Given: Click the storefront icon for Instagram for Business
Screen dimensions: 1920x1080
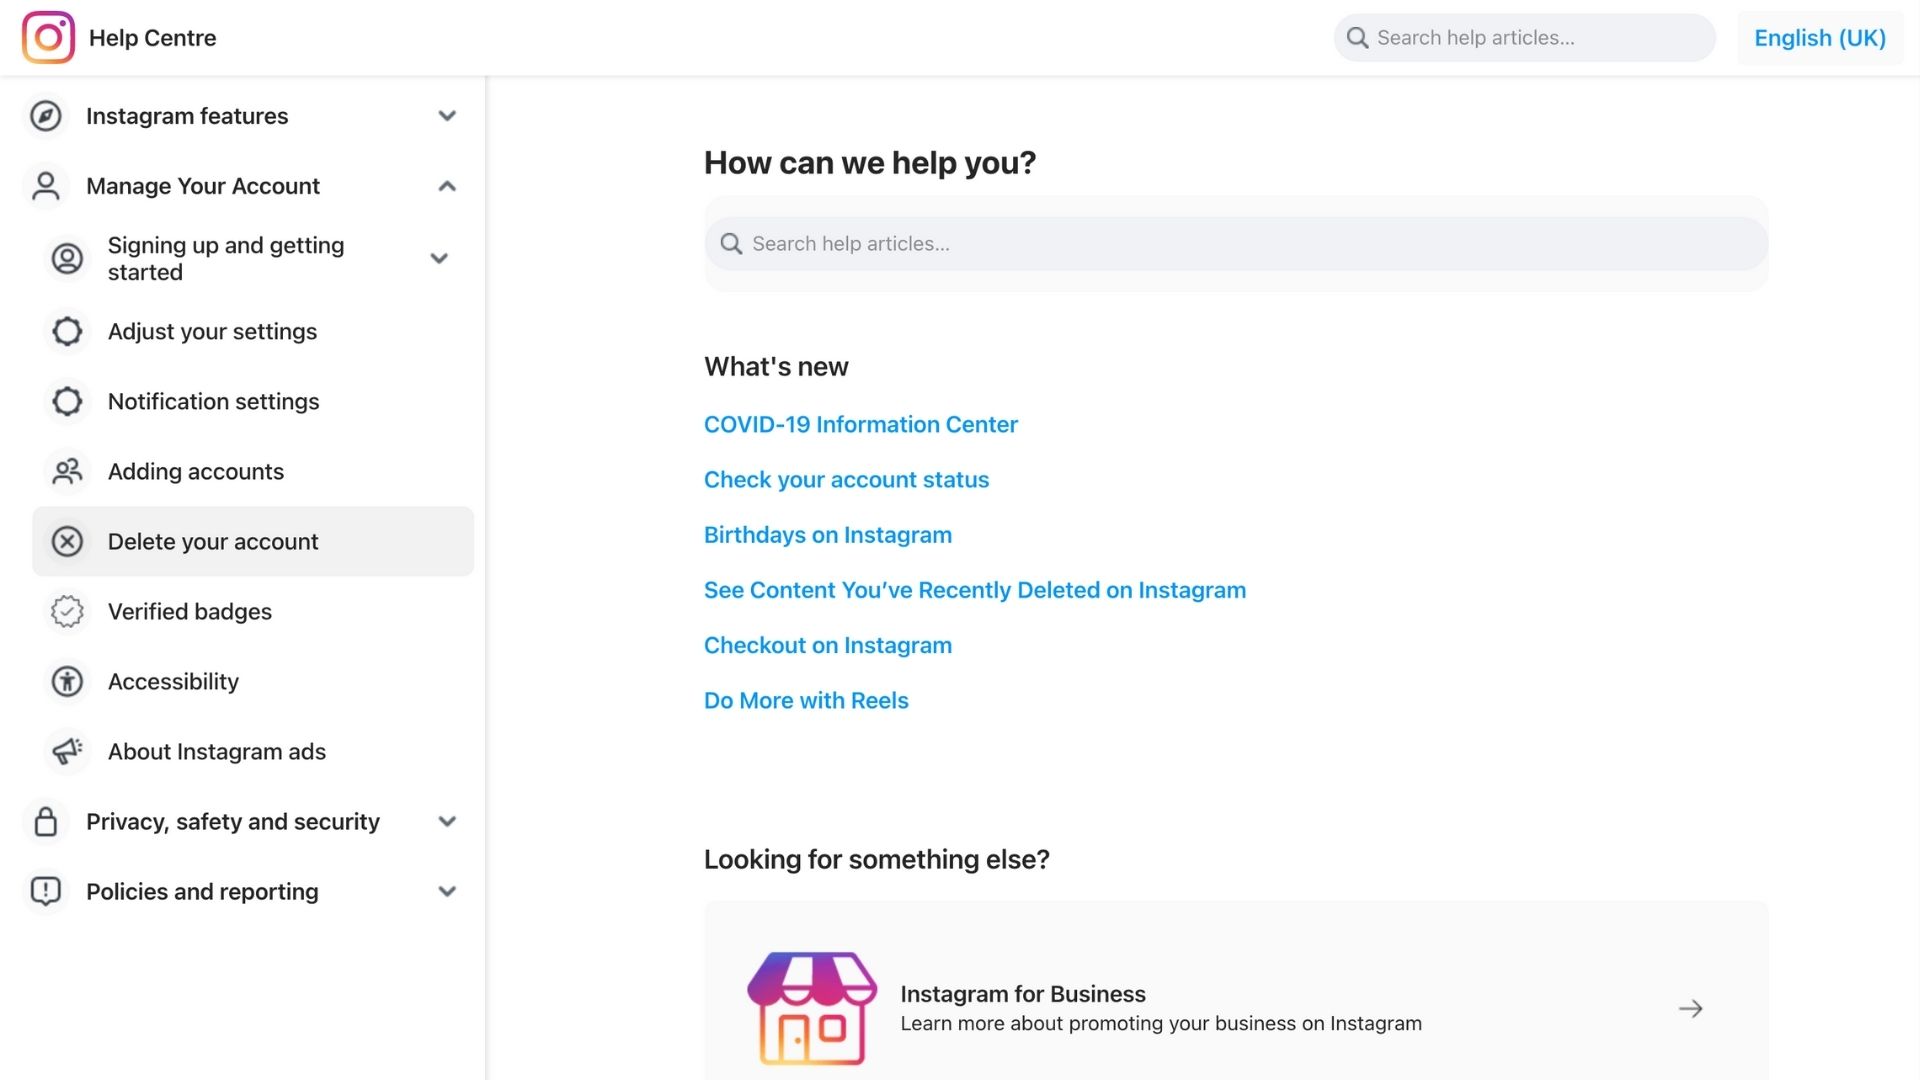Looking at the screenshot, I should pos(812,1008).
